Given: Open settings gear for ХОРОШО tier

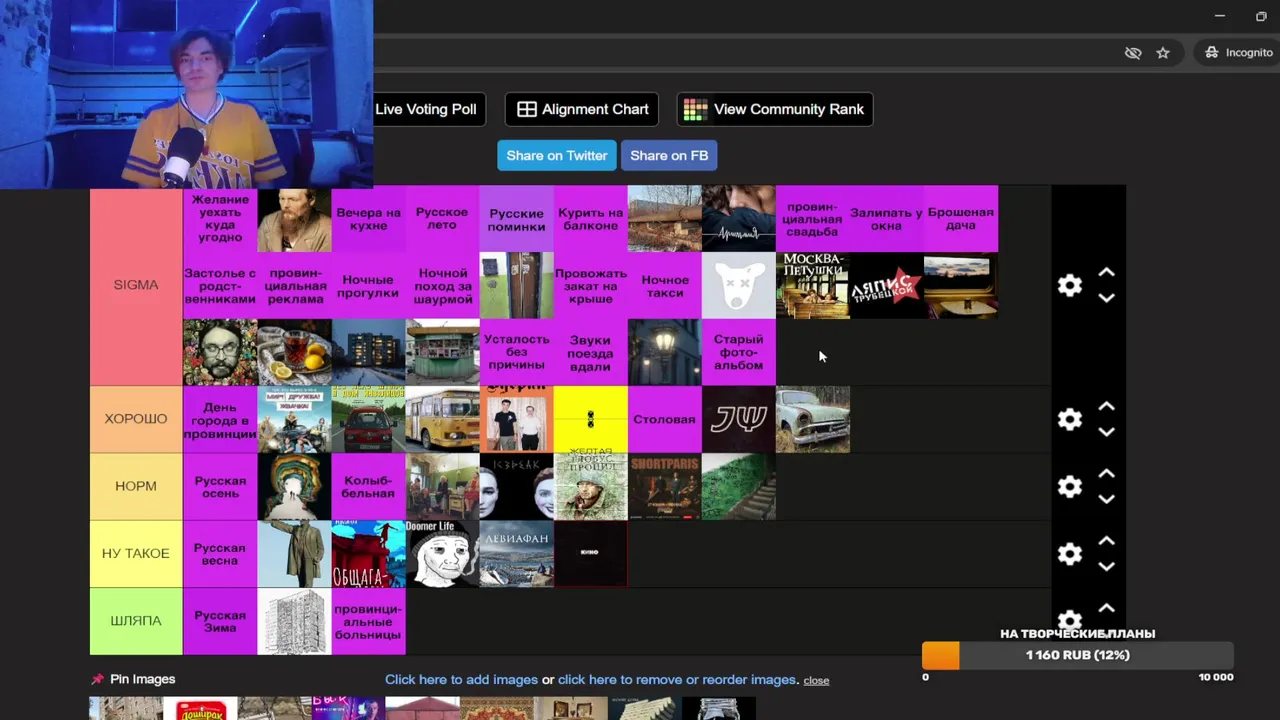Looking at the screenshot, I should pos(1070,419).
